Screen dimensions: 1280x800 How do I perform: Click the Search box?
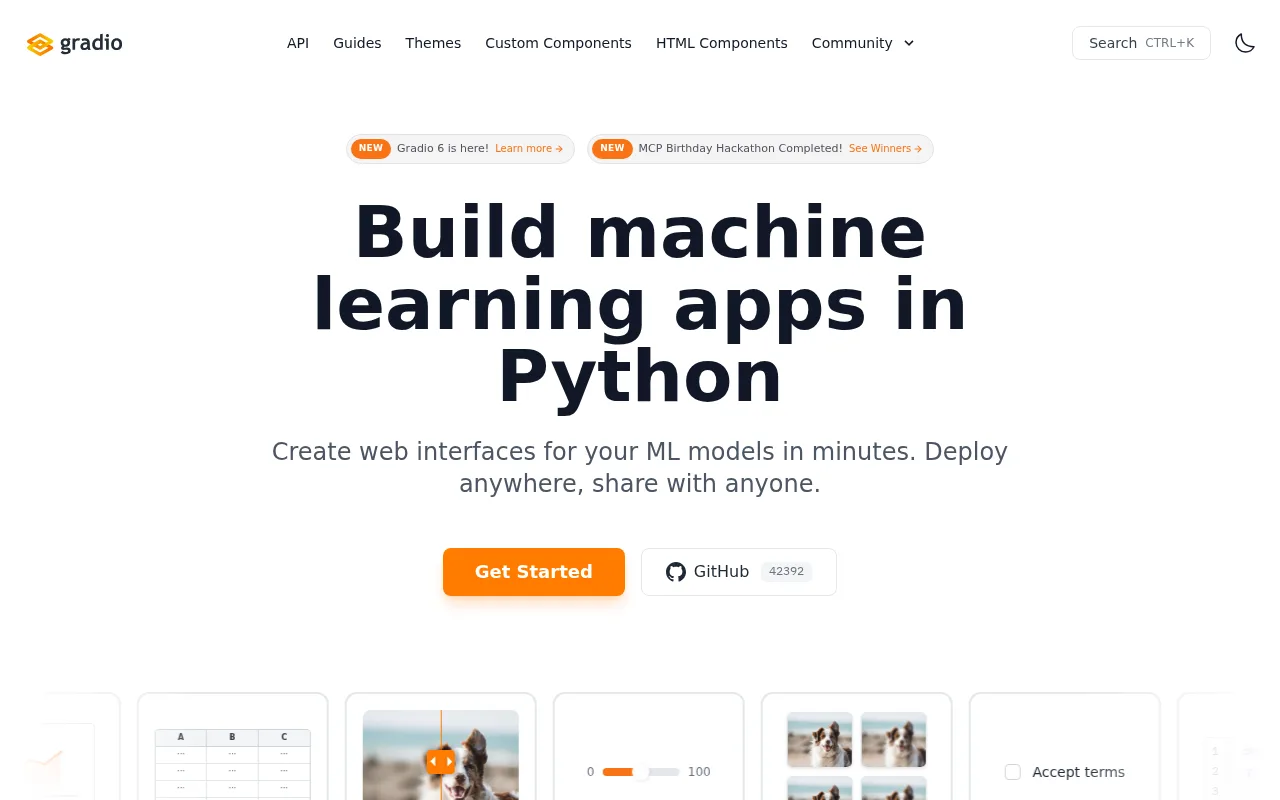pyautogui.click(x=1141, y=43)
